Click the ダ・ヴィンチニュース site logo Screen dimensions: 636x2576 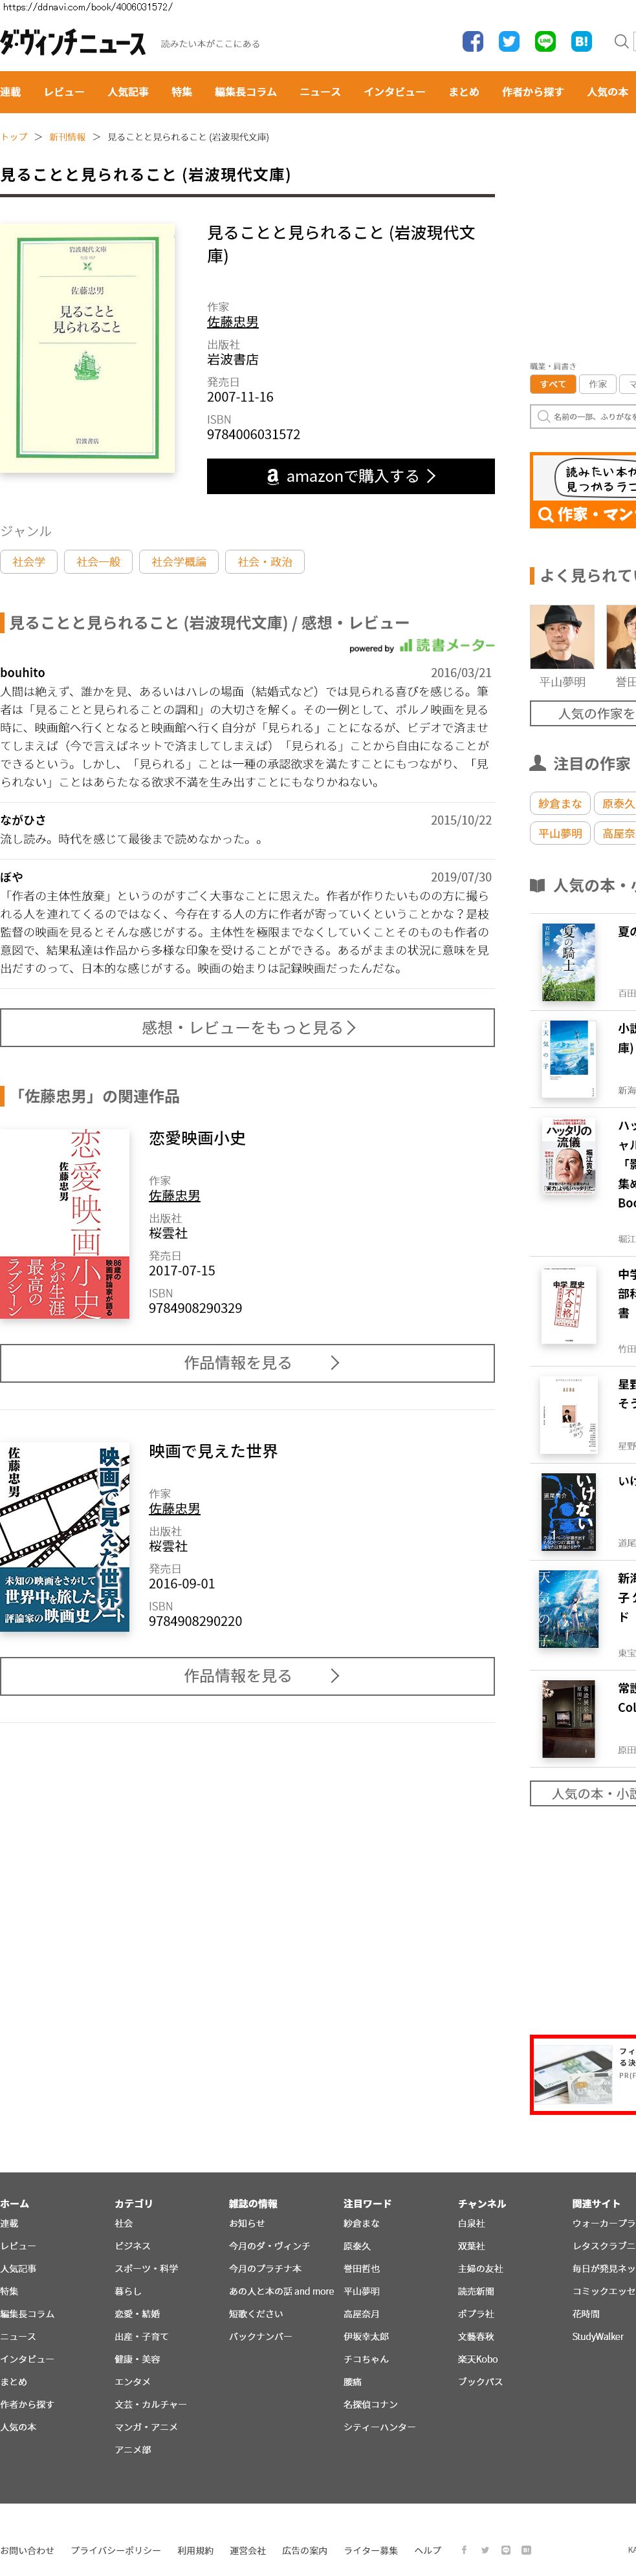click(x=73, y=42)
